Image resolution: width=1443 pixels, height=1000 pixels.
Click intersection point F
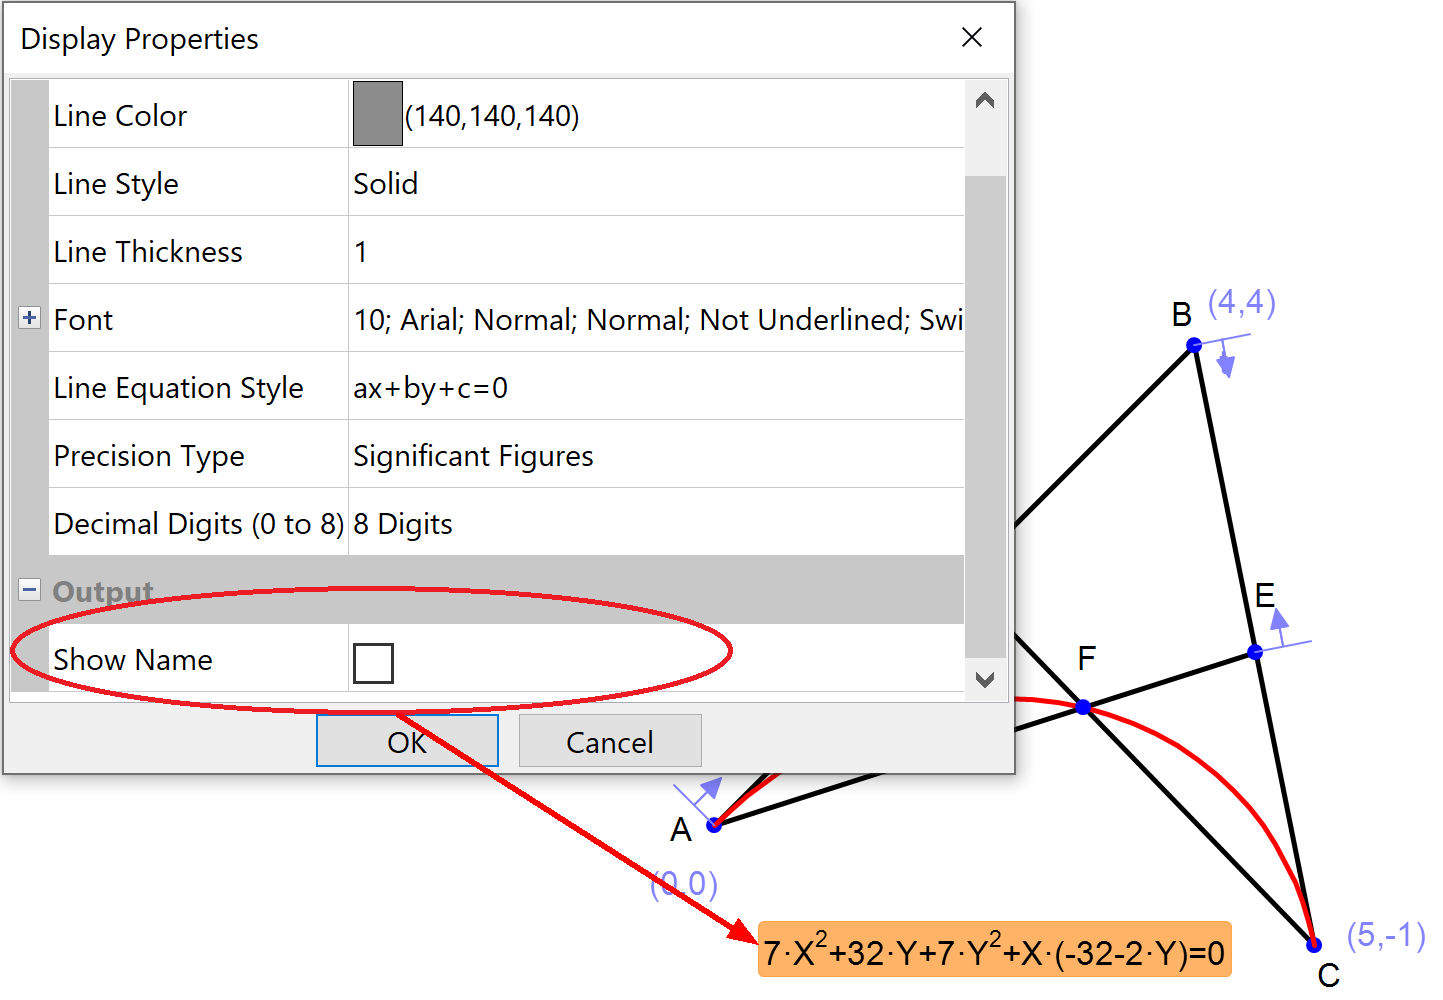pos(1083,707)
